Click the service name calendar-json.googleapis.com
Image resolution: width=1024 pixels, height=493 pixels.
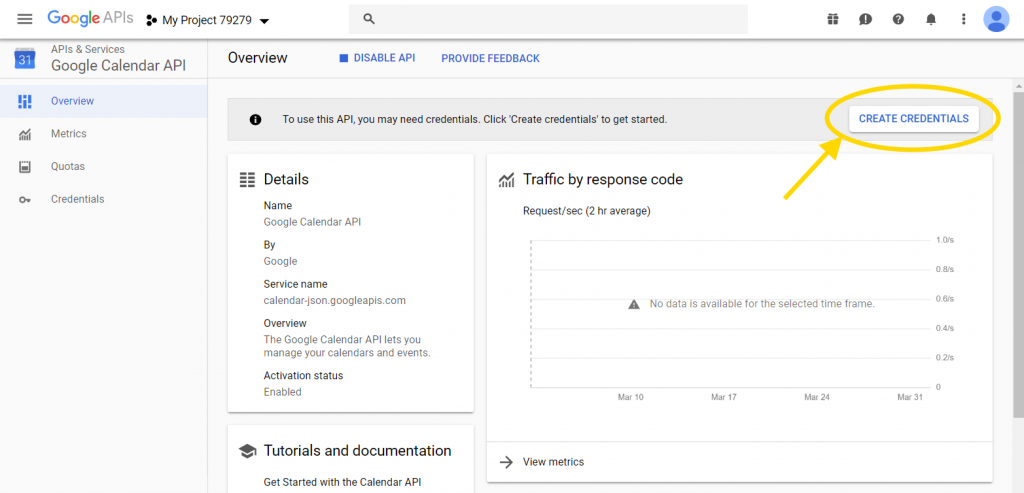(x=334, y=301)
